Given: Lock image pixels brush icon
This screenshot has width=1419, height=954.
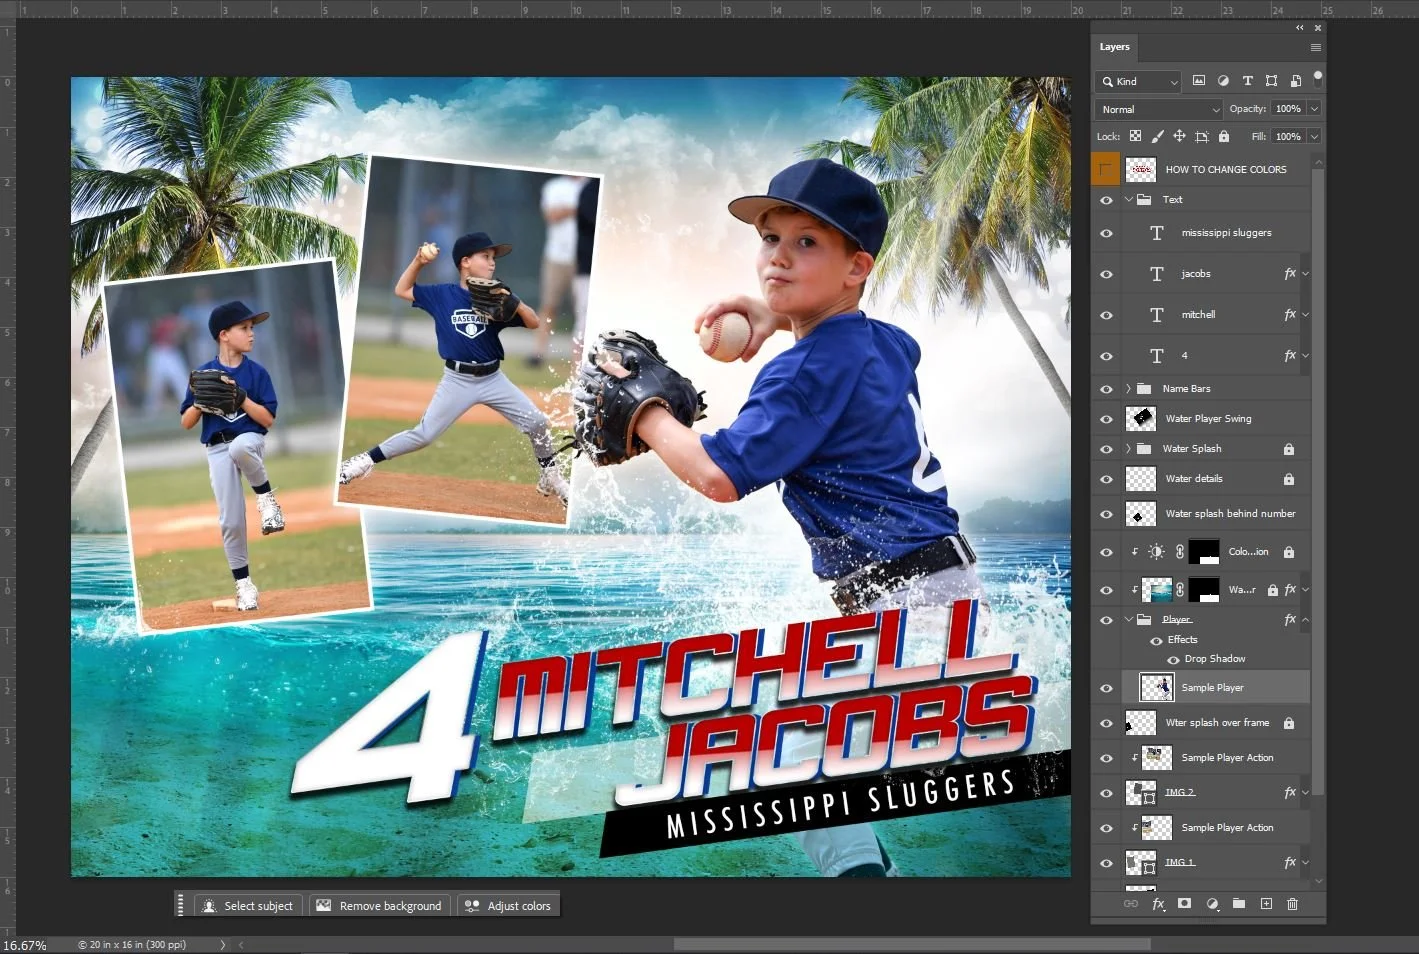Looking at the screenshot, I should coord(1157,136).
